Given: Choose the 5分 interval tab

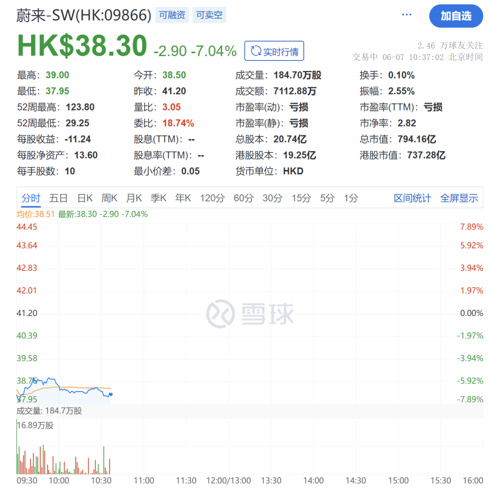Looking at the screenshot, I should (327, 198).
